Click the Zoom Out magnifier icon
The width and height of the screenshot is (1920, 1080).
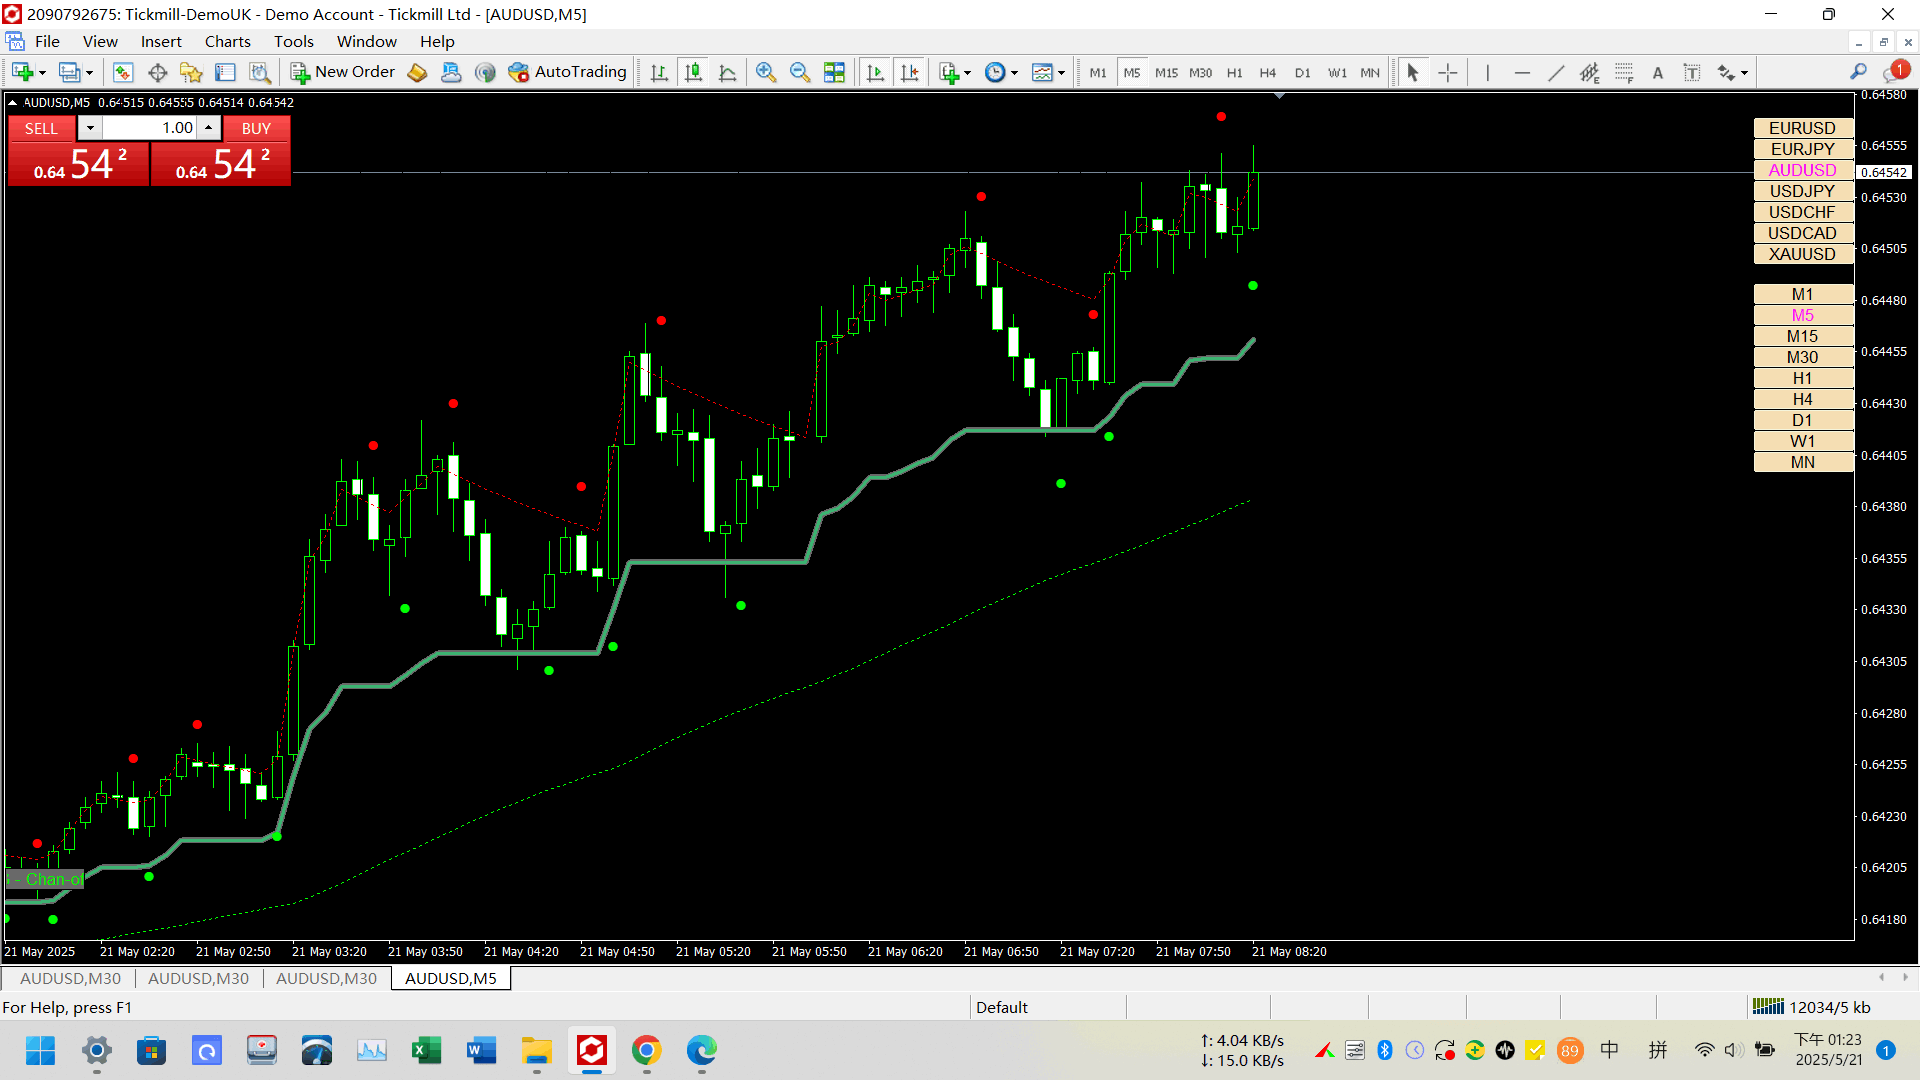click(x=800, y=72)
